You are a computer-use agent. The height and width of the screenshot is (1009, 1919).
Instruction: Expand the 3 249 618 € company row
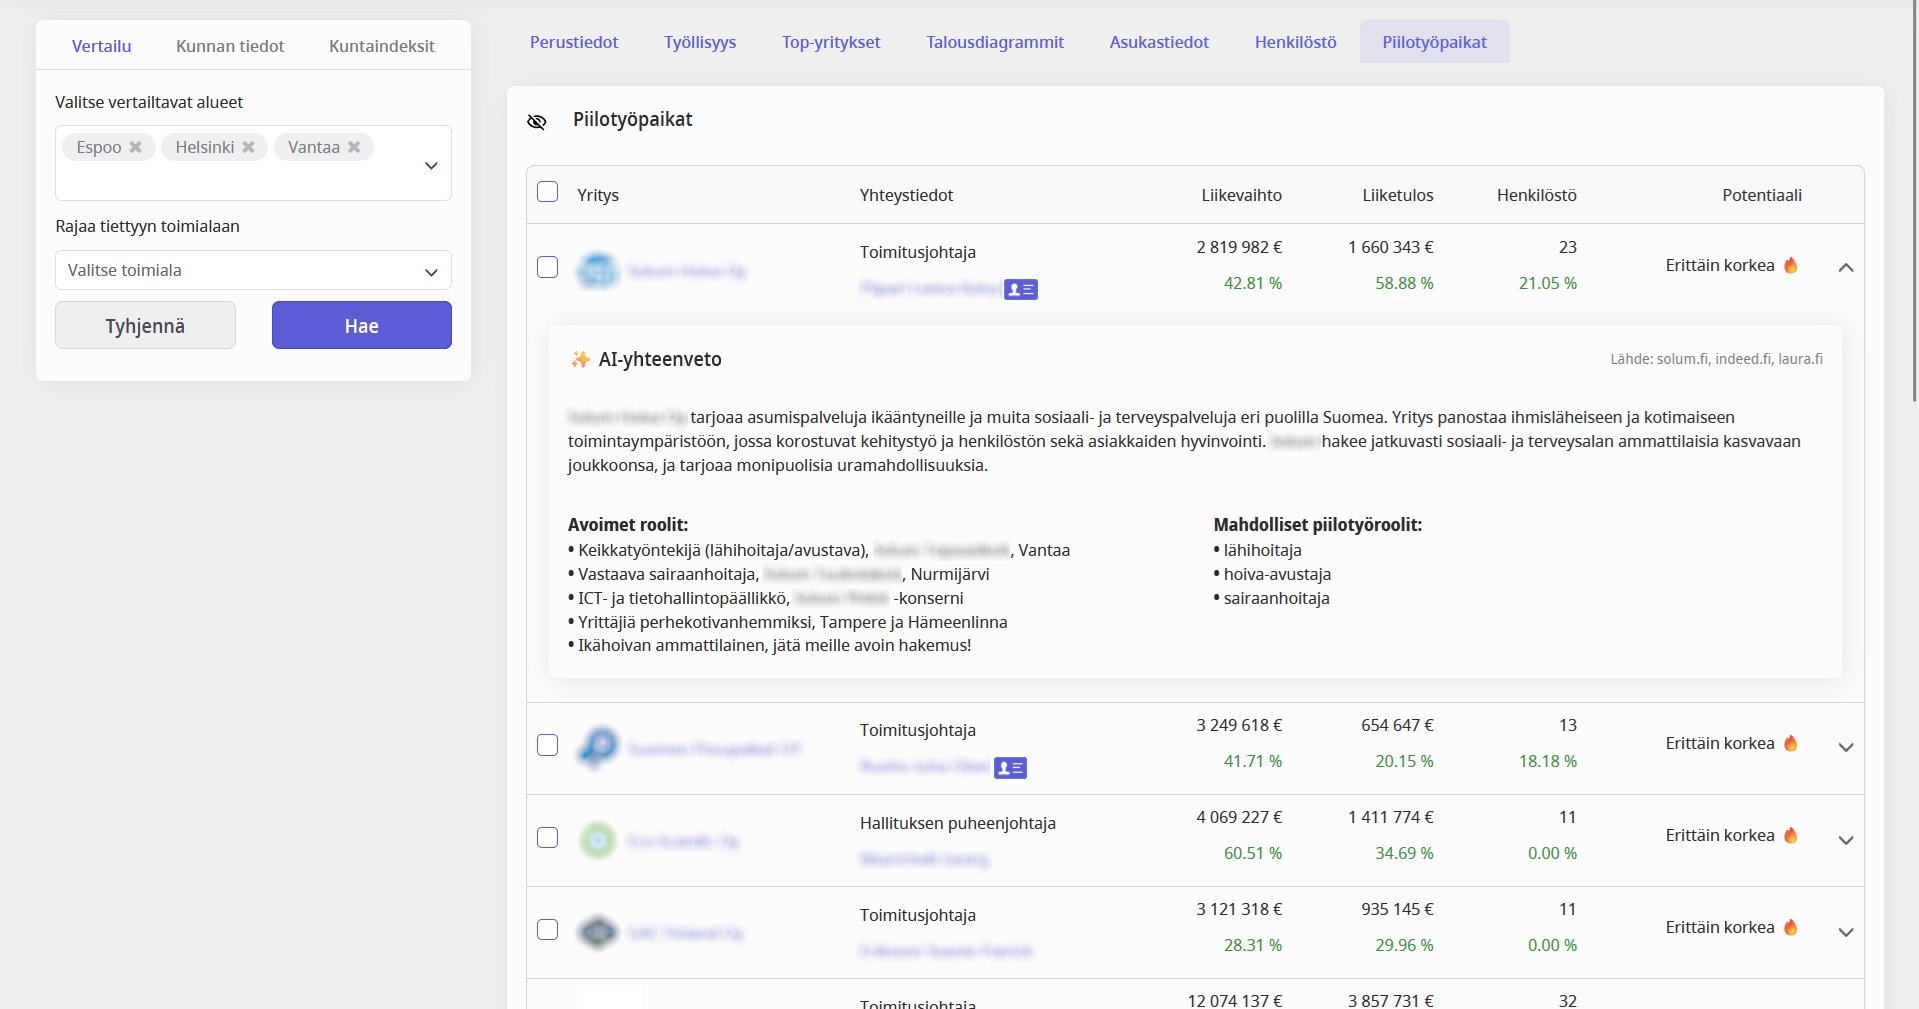(1846, 747)
